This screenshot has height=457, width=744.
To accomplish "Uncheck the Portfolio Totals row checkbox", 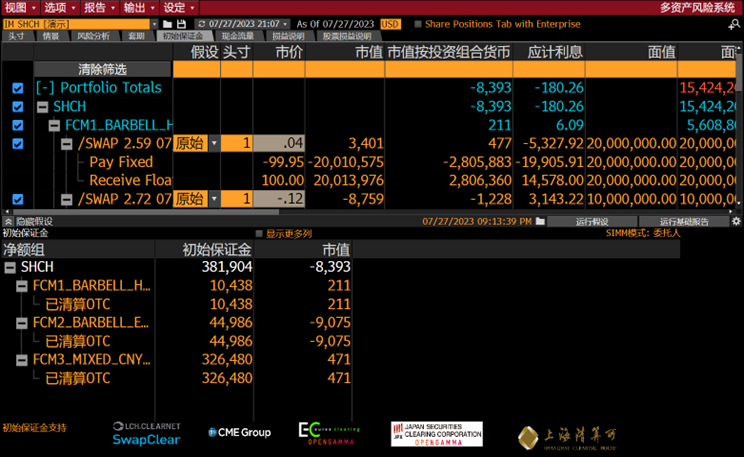I will pyautogui.click(x=17, y=88).
